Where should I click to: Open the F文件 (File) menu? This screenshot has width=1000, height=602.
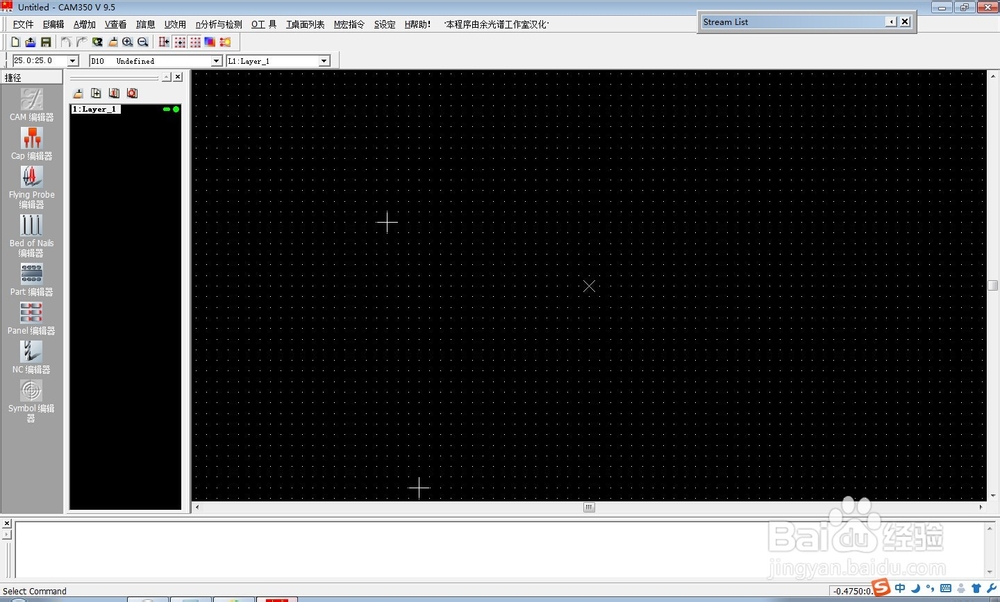pos(23,24)
